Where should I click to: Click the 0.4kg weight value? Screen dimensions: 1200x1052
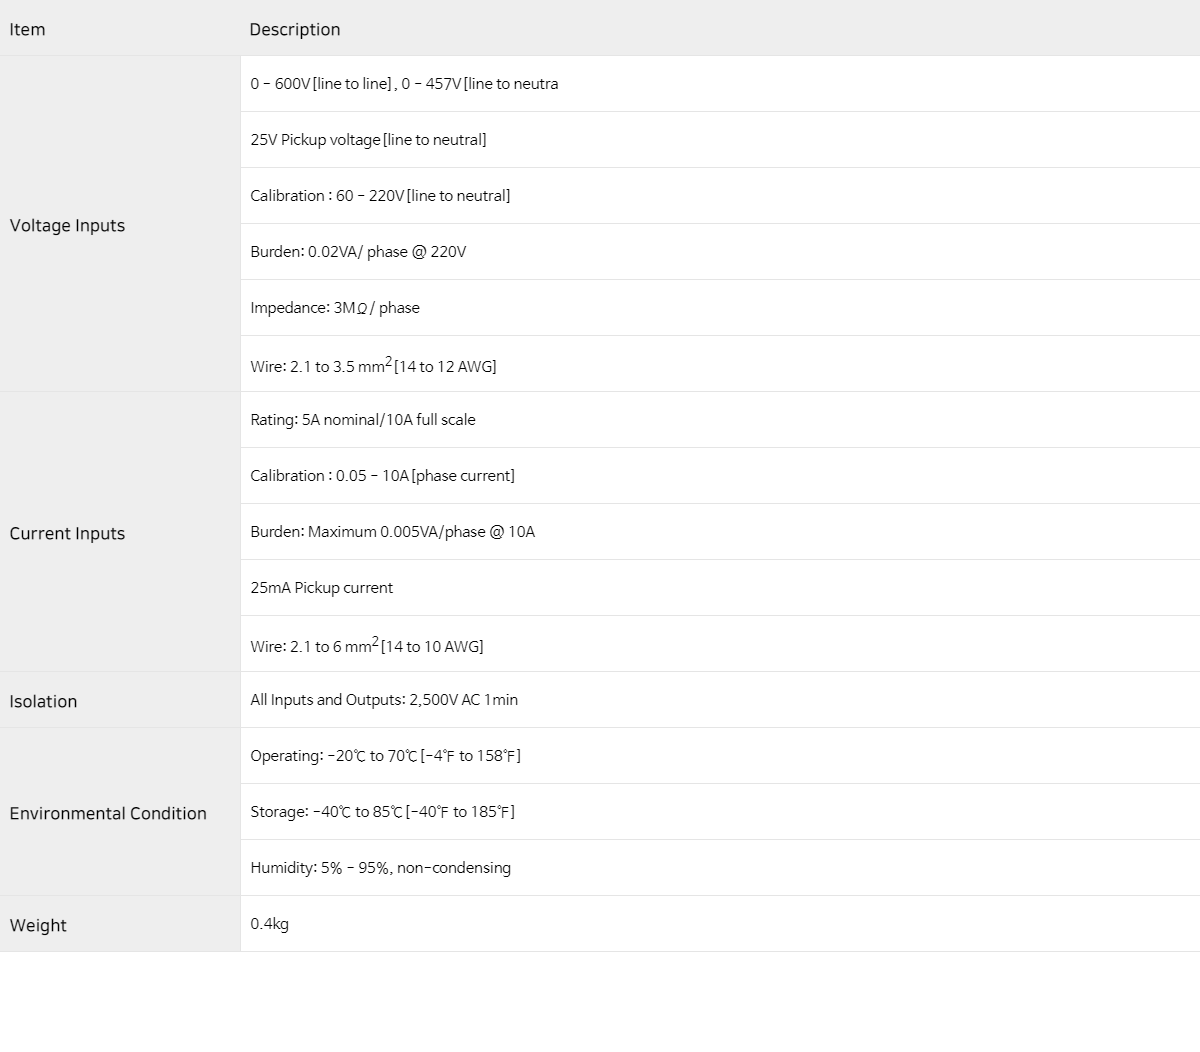coord(269,924)
